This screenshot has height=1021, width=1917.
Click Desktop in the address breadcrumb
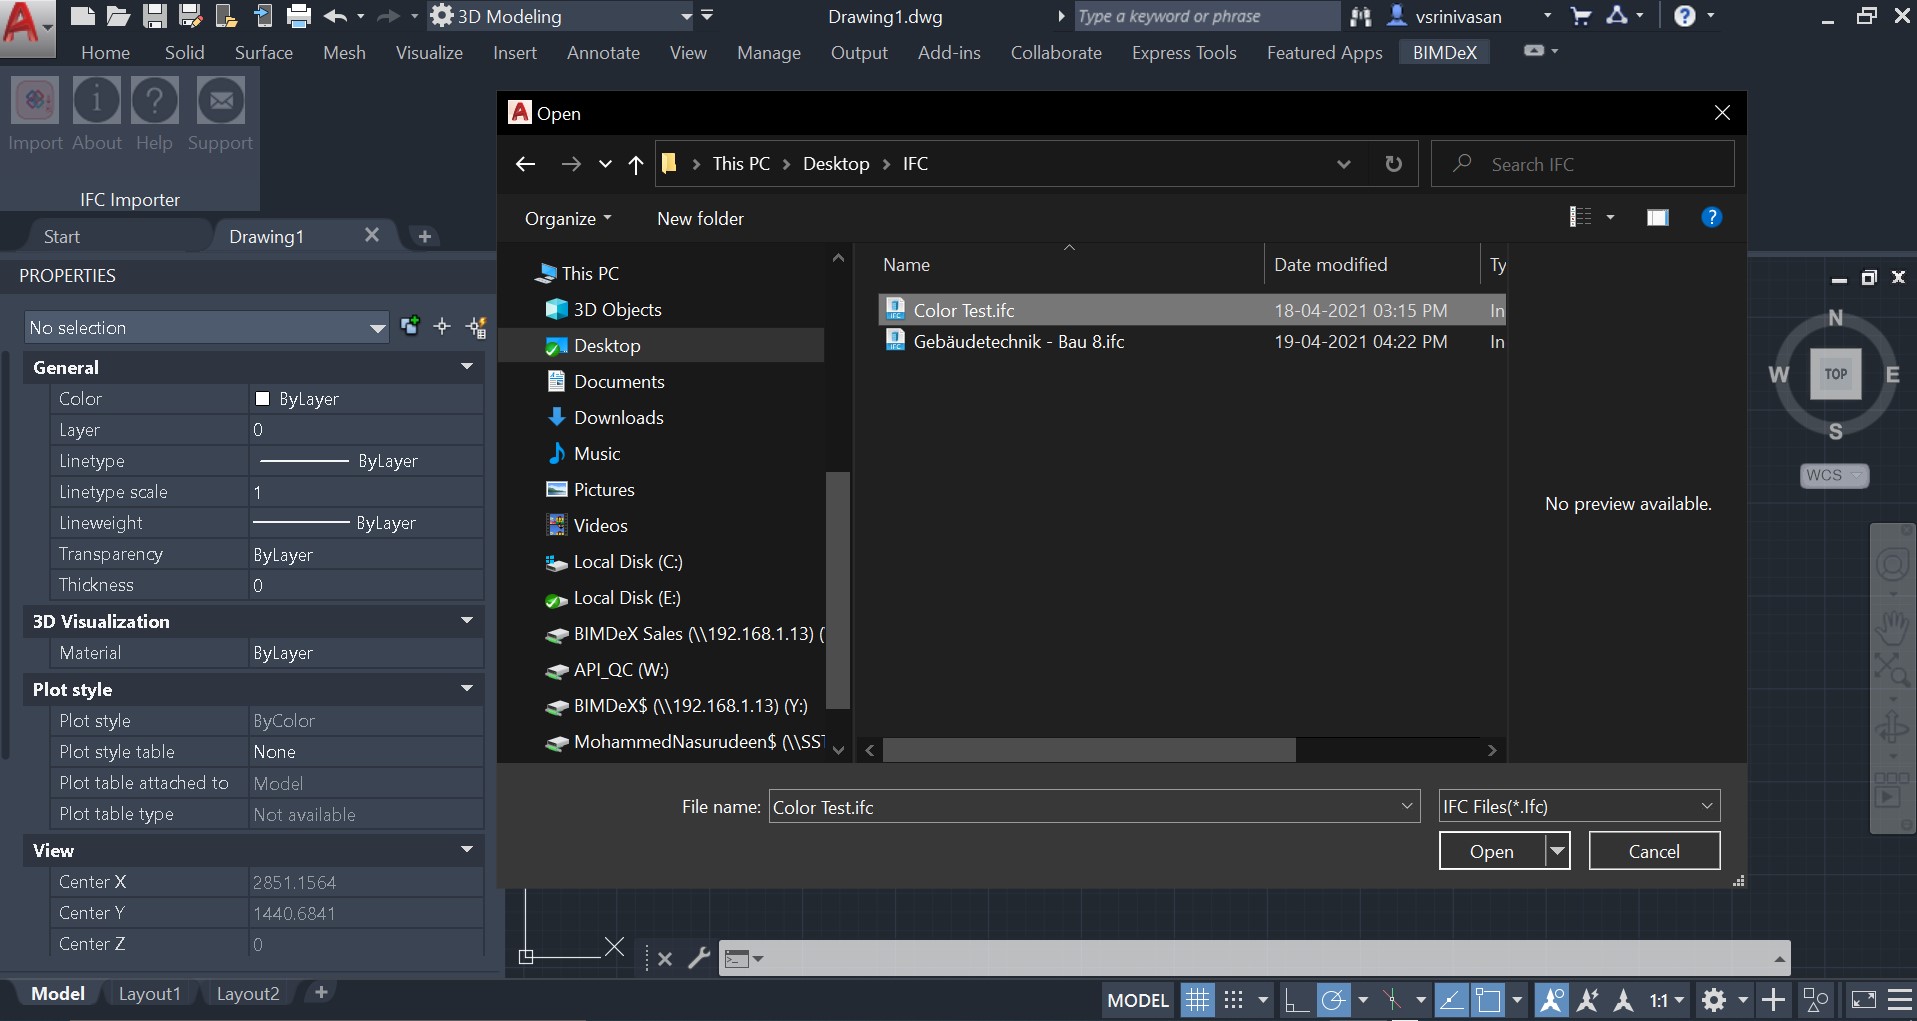pyautogui.click(x=836, y=164)
